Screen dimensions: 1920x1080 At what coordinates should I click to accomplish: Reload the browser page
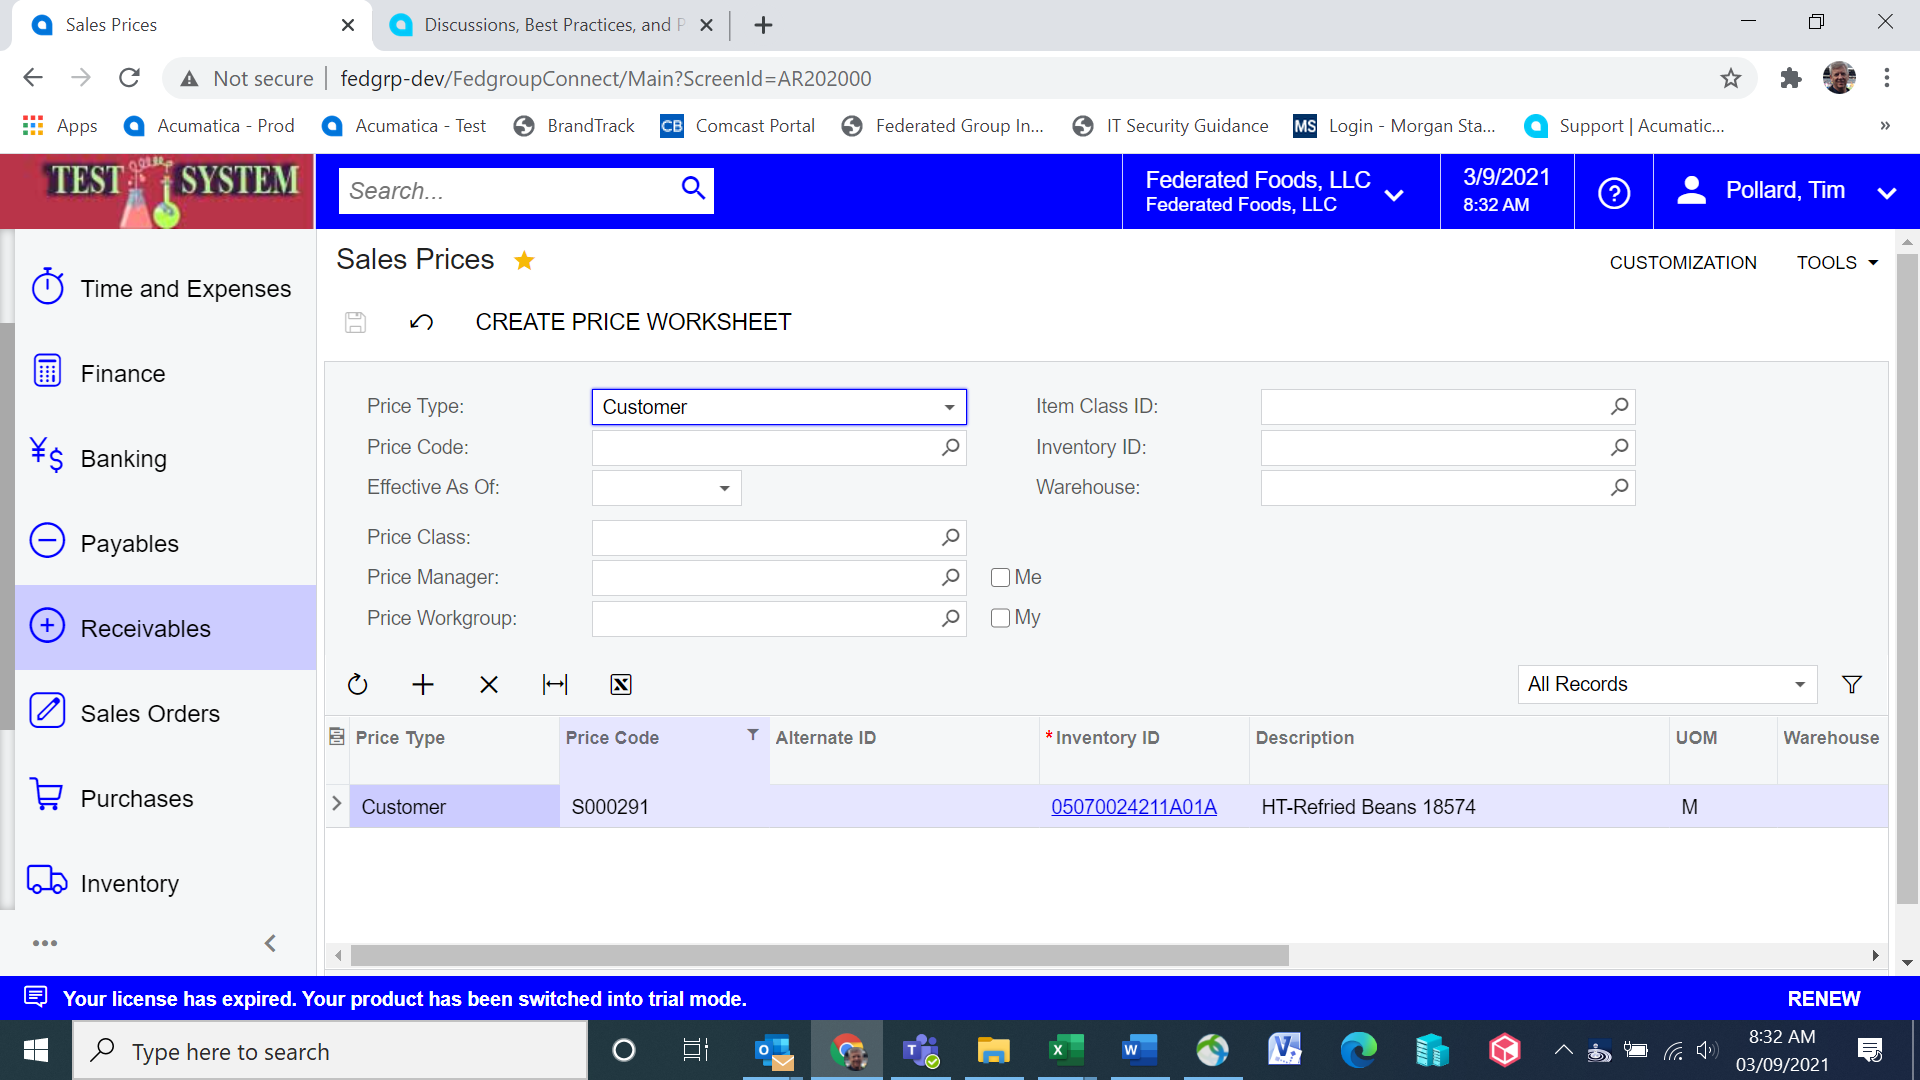point(129,78)
